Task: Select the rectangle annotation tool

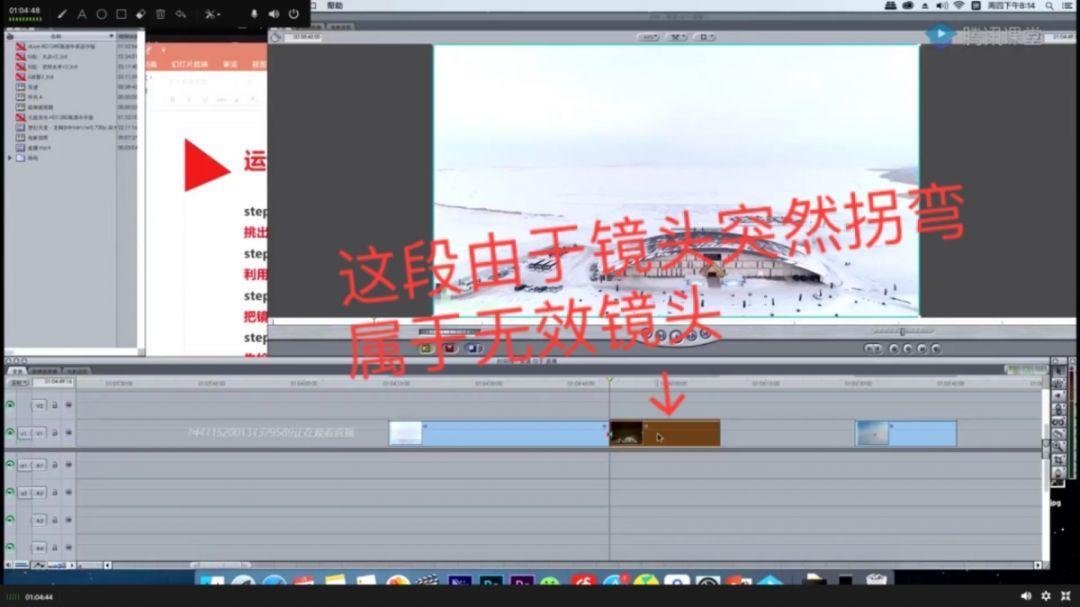Action: pyautogui.click(x=121, y=14)
